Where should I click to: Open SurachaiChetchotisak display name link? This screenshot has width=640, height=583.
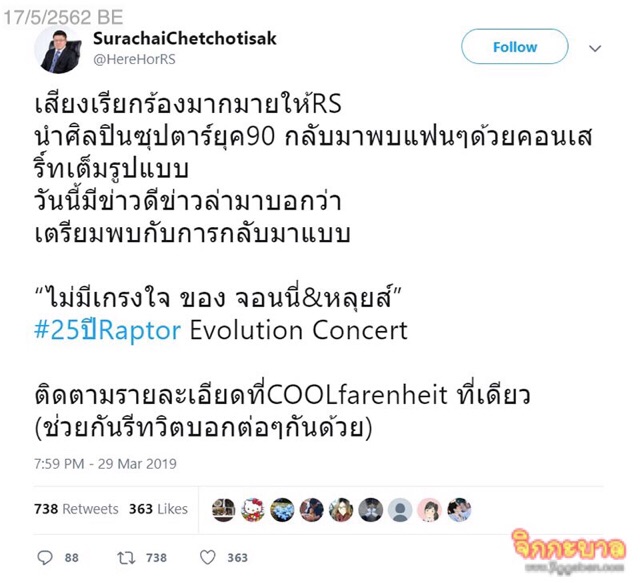(x=185, y=38)
